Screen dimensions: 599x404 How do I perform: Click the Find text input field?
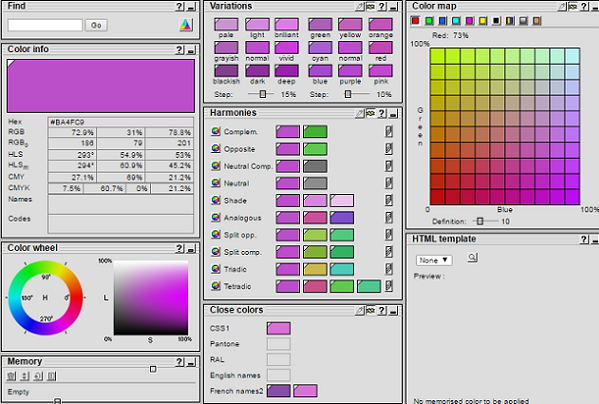coord(45,25)
